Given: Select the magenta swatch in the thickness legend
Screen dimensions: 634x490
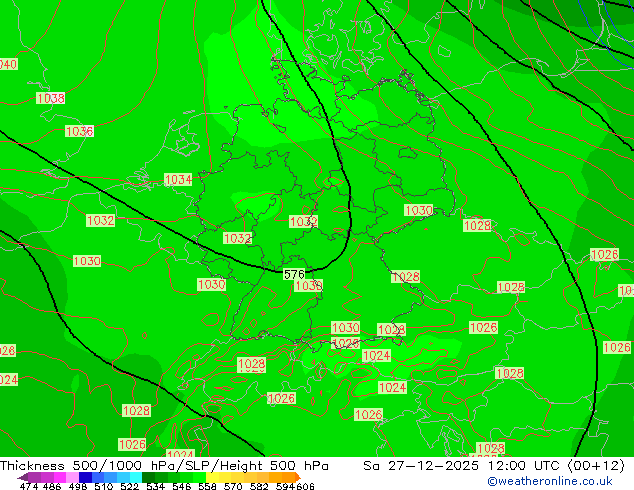Looking at the screenshot, I should pyautogui.click(x=60, y=477).
